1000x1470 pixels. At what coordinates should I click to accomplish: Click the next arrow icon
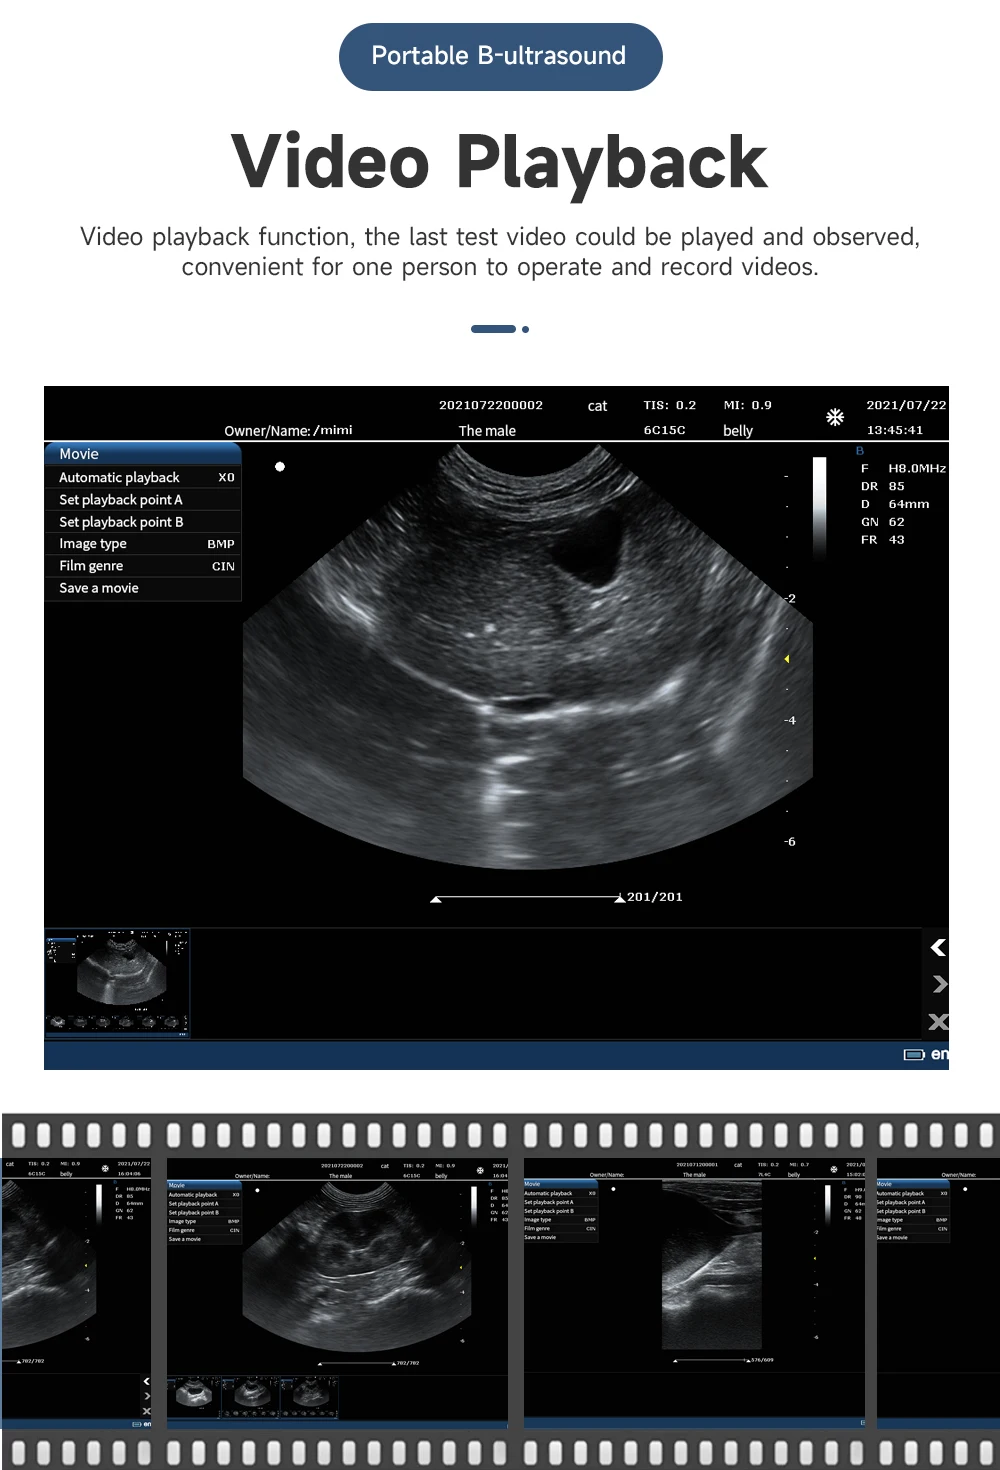(938, 984)
